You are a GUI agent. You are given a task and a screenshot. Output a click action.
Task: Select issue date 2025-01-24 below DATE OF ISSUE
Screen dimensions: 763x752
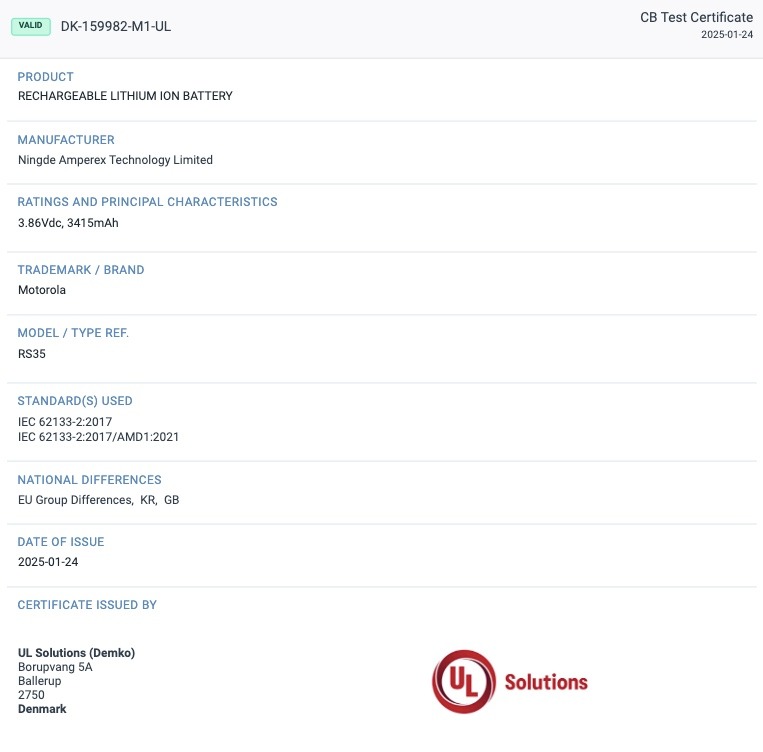[x=48, y=562]
